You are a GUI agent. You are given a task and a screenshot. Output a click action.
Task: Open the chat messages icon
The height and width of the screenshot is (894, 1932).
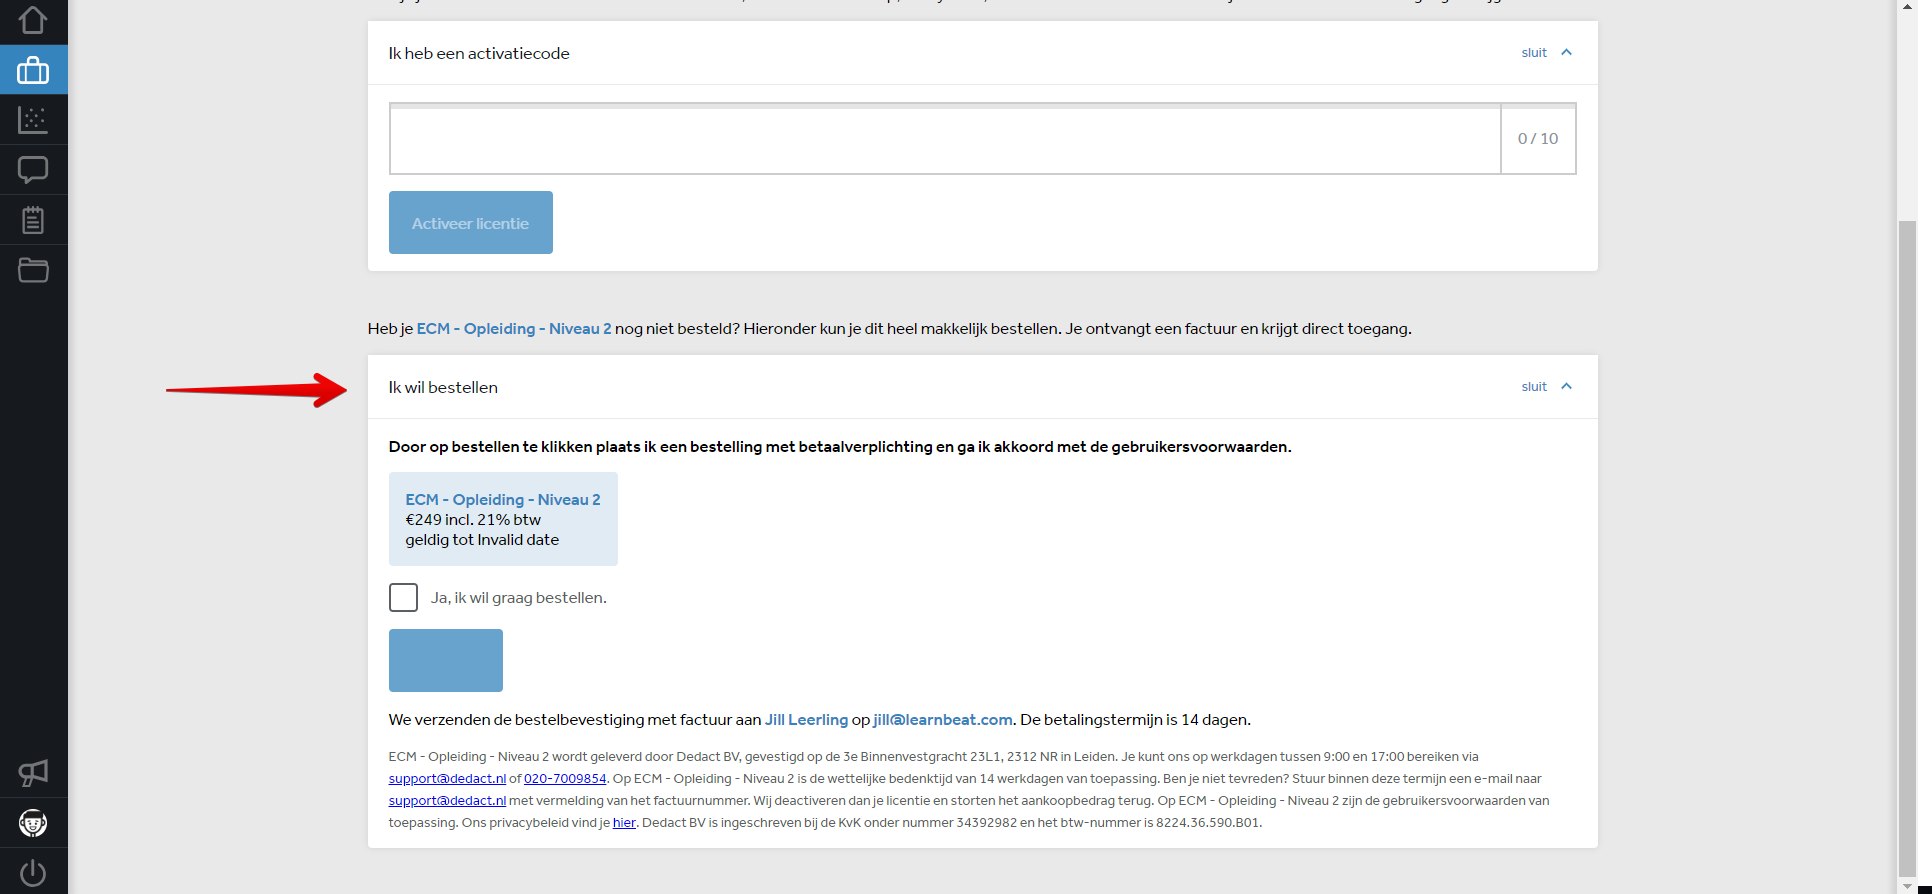33,170
